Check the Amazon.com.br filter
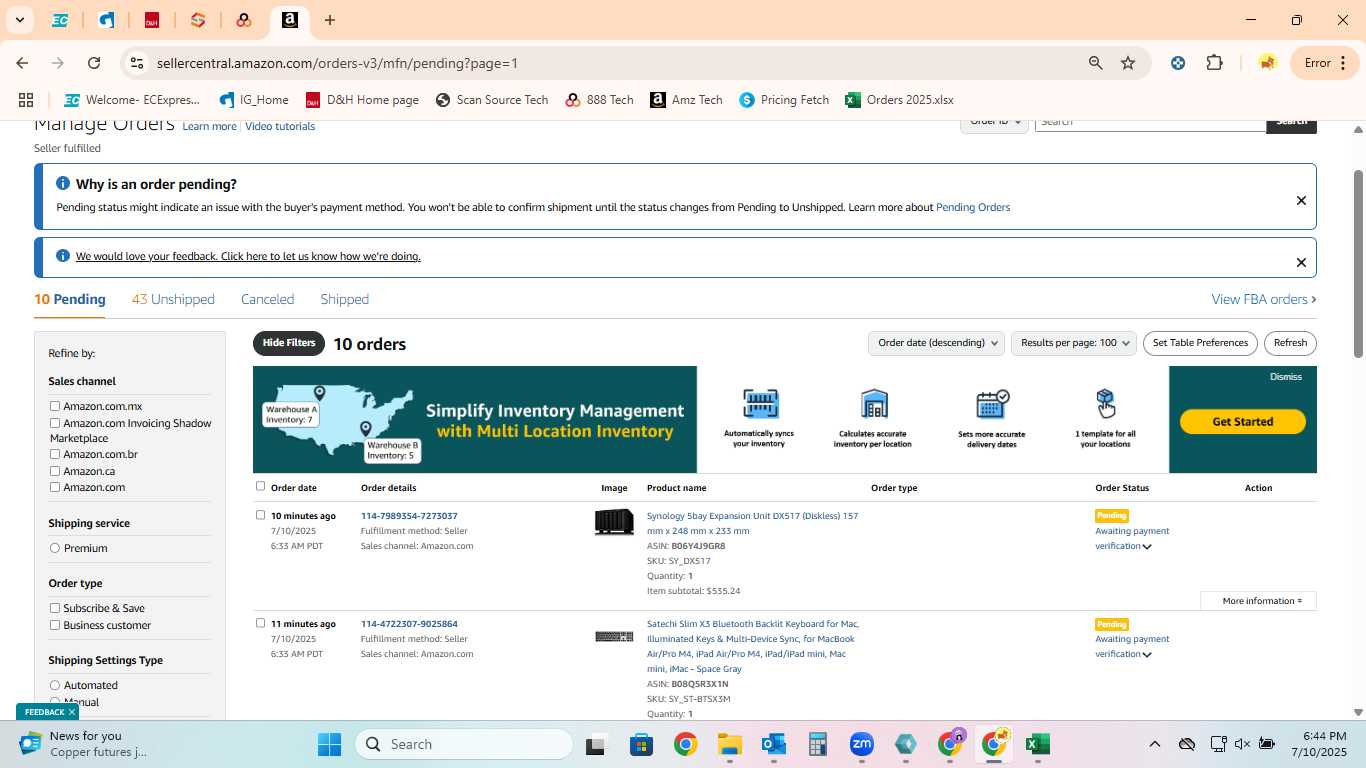 click(55, 454)
